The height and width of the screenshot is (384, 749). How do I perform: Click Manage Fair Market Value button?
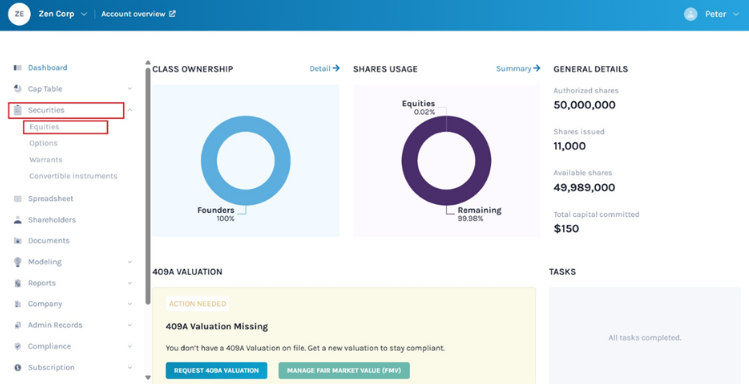pyautogui.click(x=343, y=371)
